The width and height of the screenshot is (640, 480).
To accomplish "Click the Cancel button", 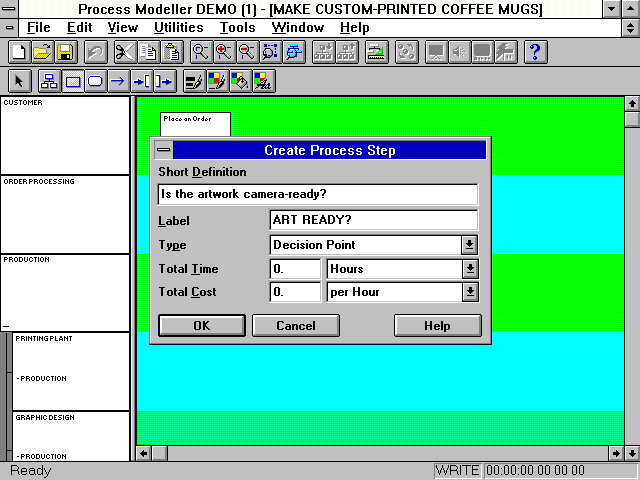I will [x=296, y=326].
